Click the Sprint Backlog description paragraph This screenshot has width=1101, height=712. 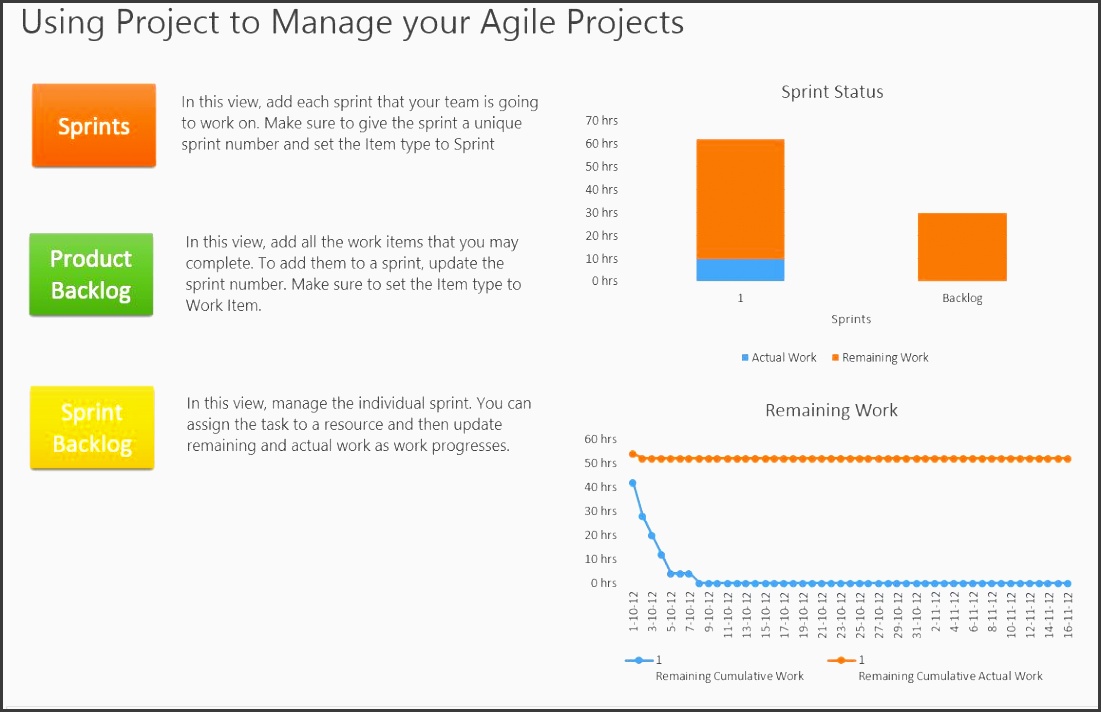tap(359, 425)
